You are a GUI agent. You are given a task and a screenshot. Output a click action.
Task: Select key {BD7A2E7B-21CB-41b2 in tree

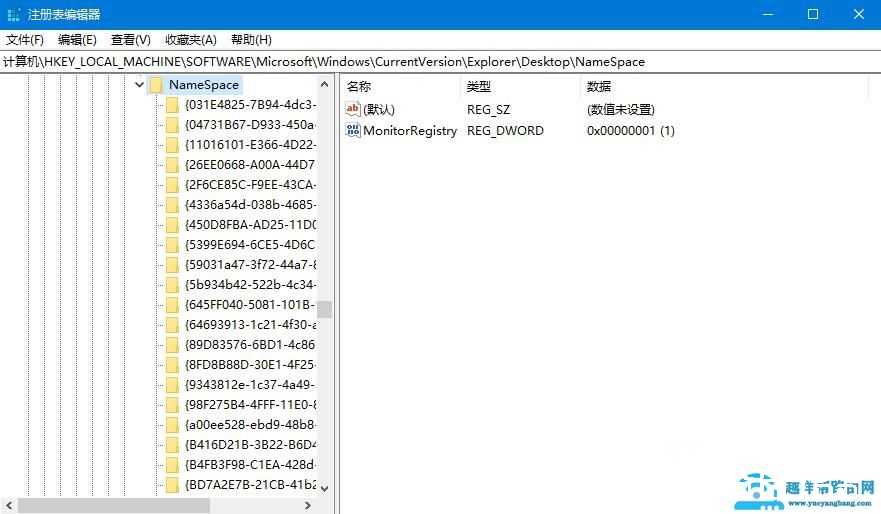point(251,484)
